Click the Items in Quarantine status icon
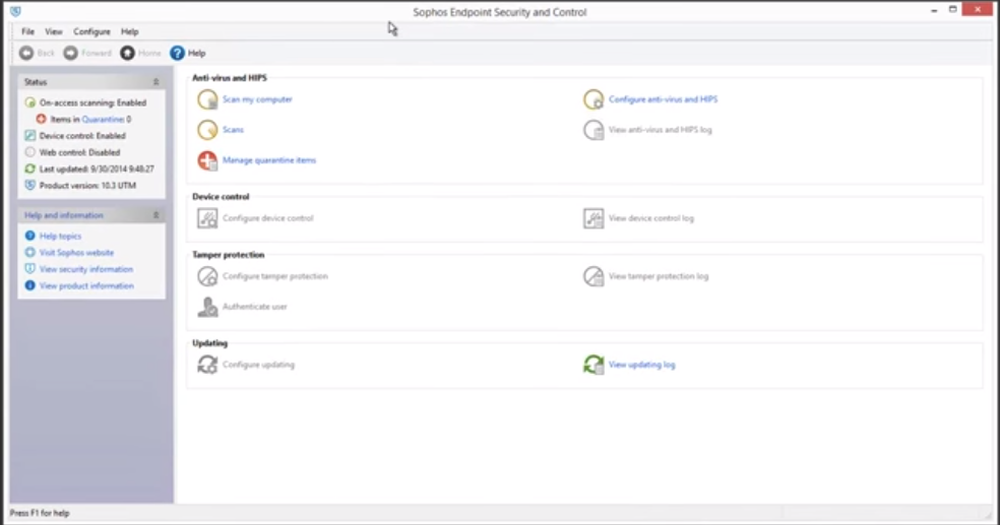The image size is (1000, 525). (41, 119)
